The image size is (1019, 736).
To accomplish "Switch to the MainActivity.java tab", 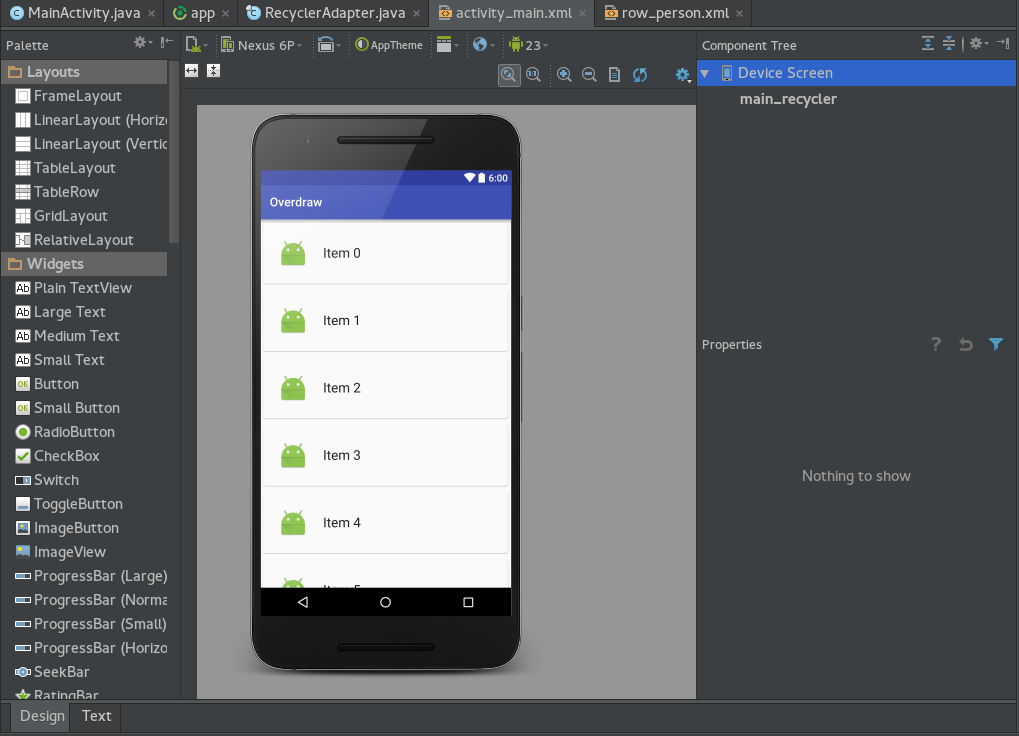I will (71, 13).
